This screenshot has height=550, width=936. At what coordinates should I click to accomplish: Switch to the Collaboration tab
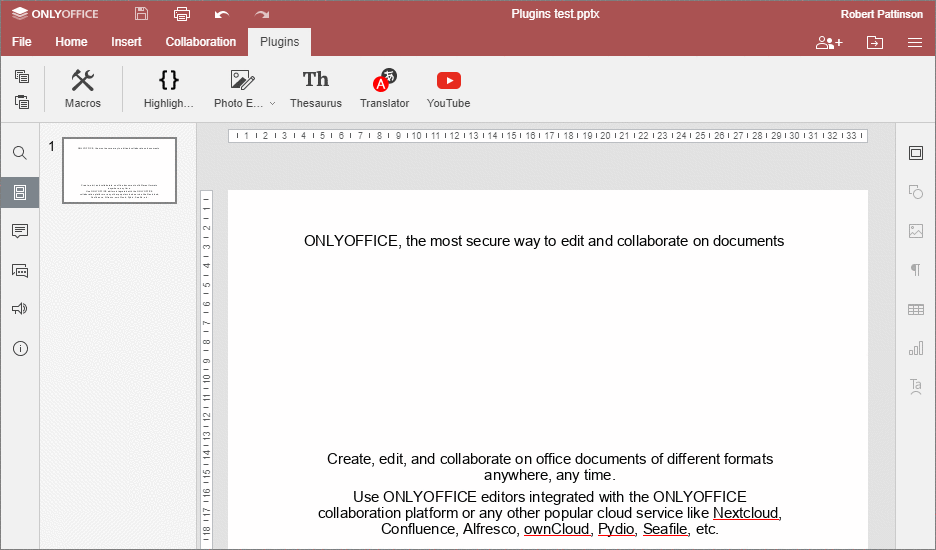tap(201, 42)
